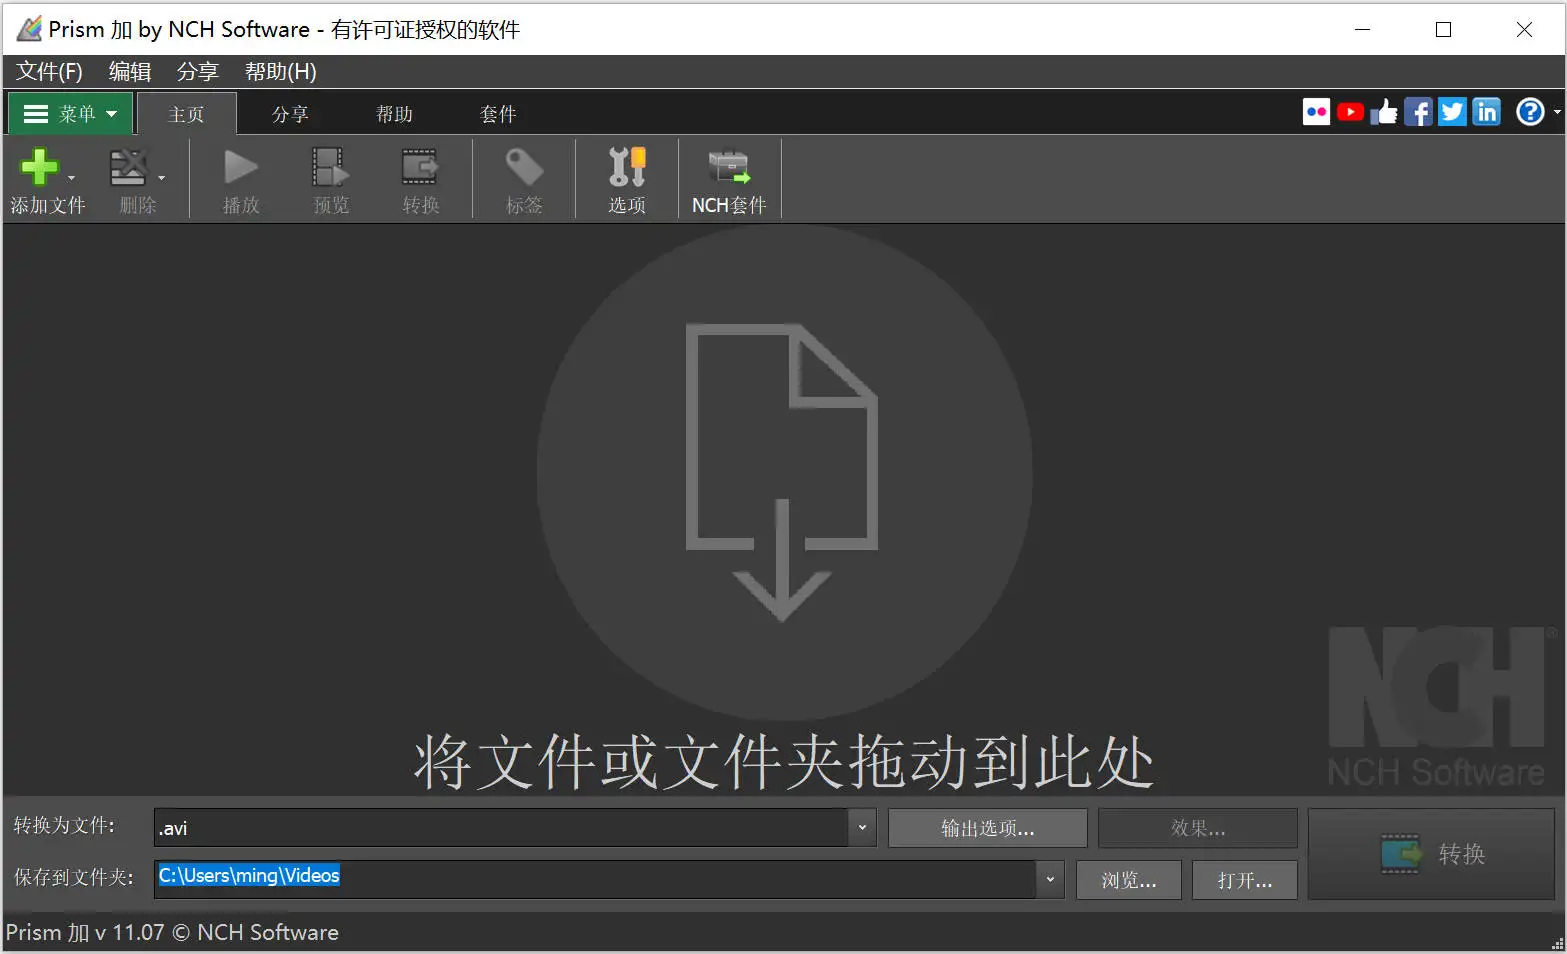This screenshot has height=954, width=1567.
Task: Open the .avi output format dropdown
Action: click(x=862, y=828)
